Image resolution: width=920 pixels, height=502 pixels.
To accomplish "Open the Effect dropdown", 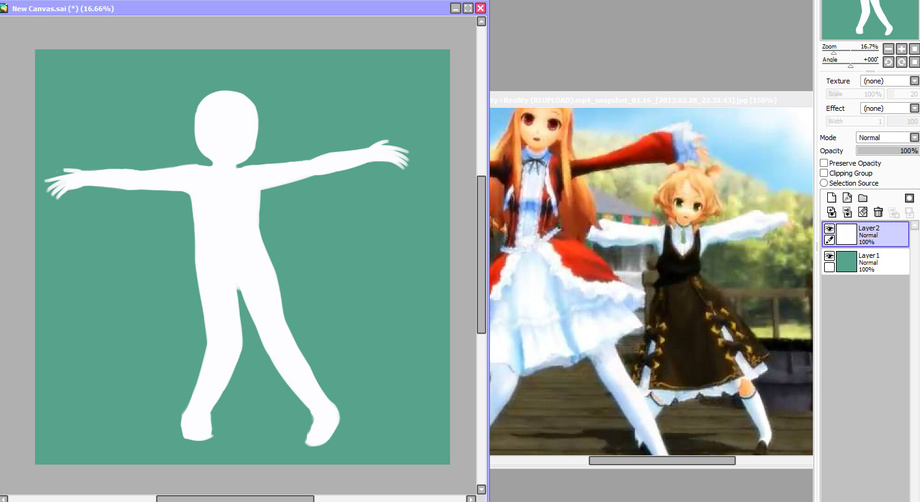I will pos(889,108).
